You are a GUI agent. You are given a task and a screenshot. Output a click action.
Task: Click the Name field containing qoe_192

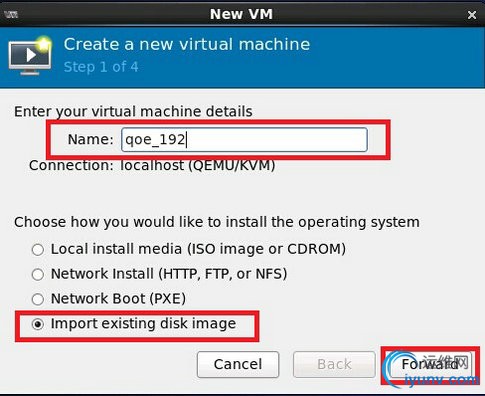click(x=244, y=140)
